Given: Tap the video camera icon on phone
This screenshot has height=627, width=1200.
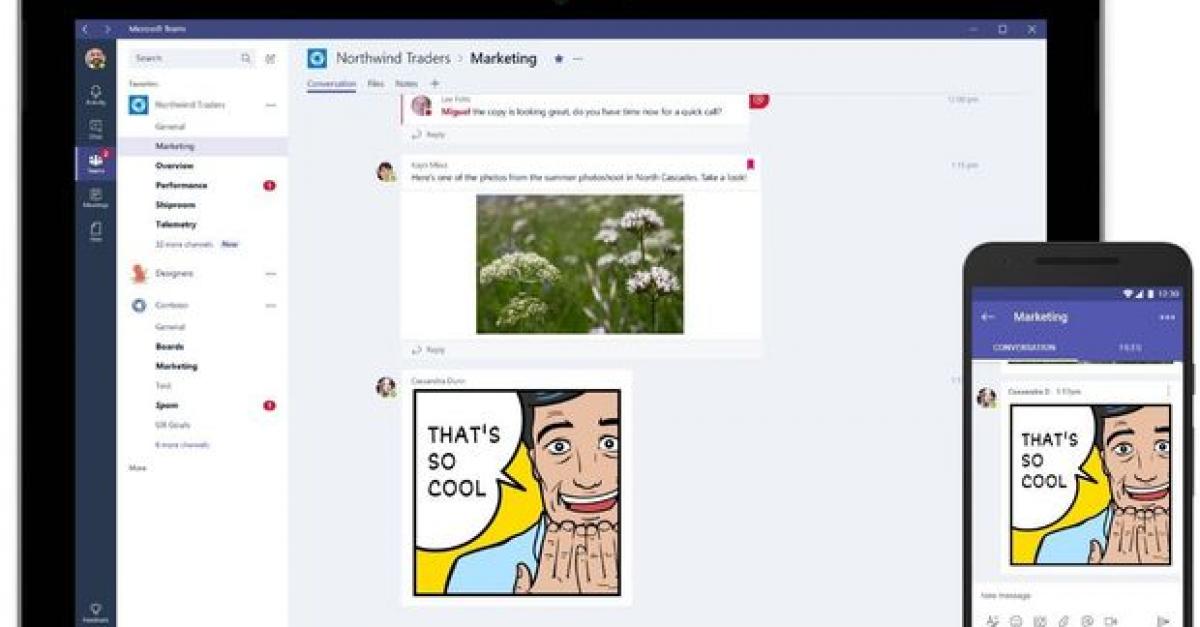Looking at the screenshot, I should click(x=1110, y=621).
